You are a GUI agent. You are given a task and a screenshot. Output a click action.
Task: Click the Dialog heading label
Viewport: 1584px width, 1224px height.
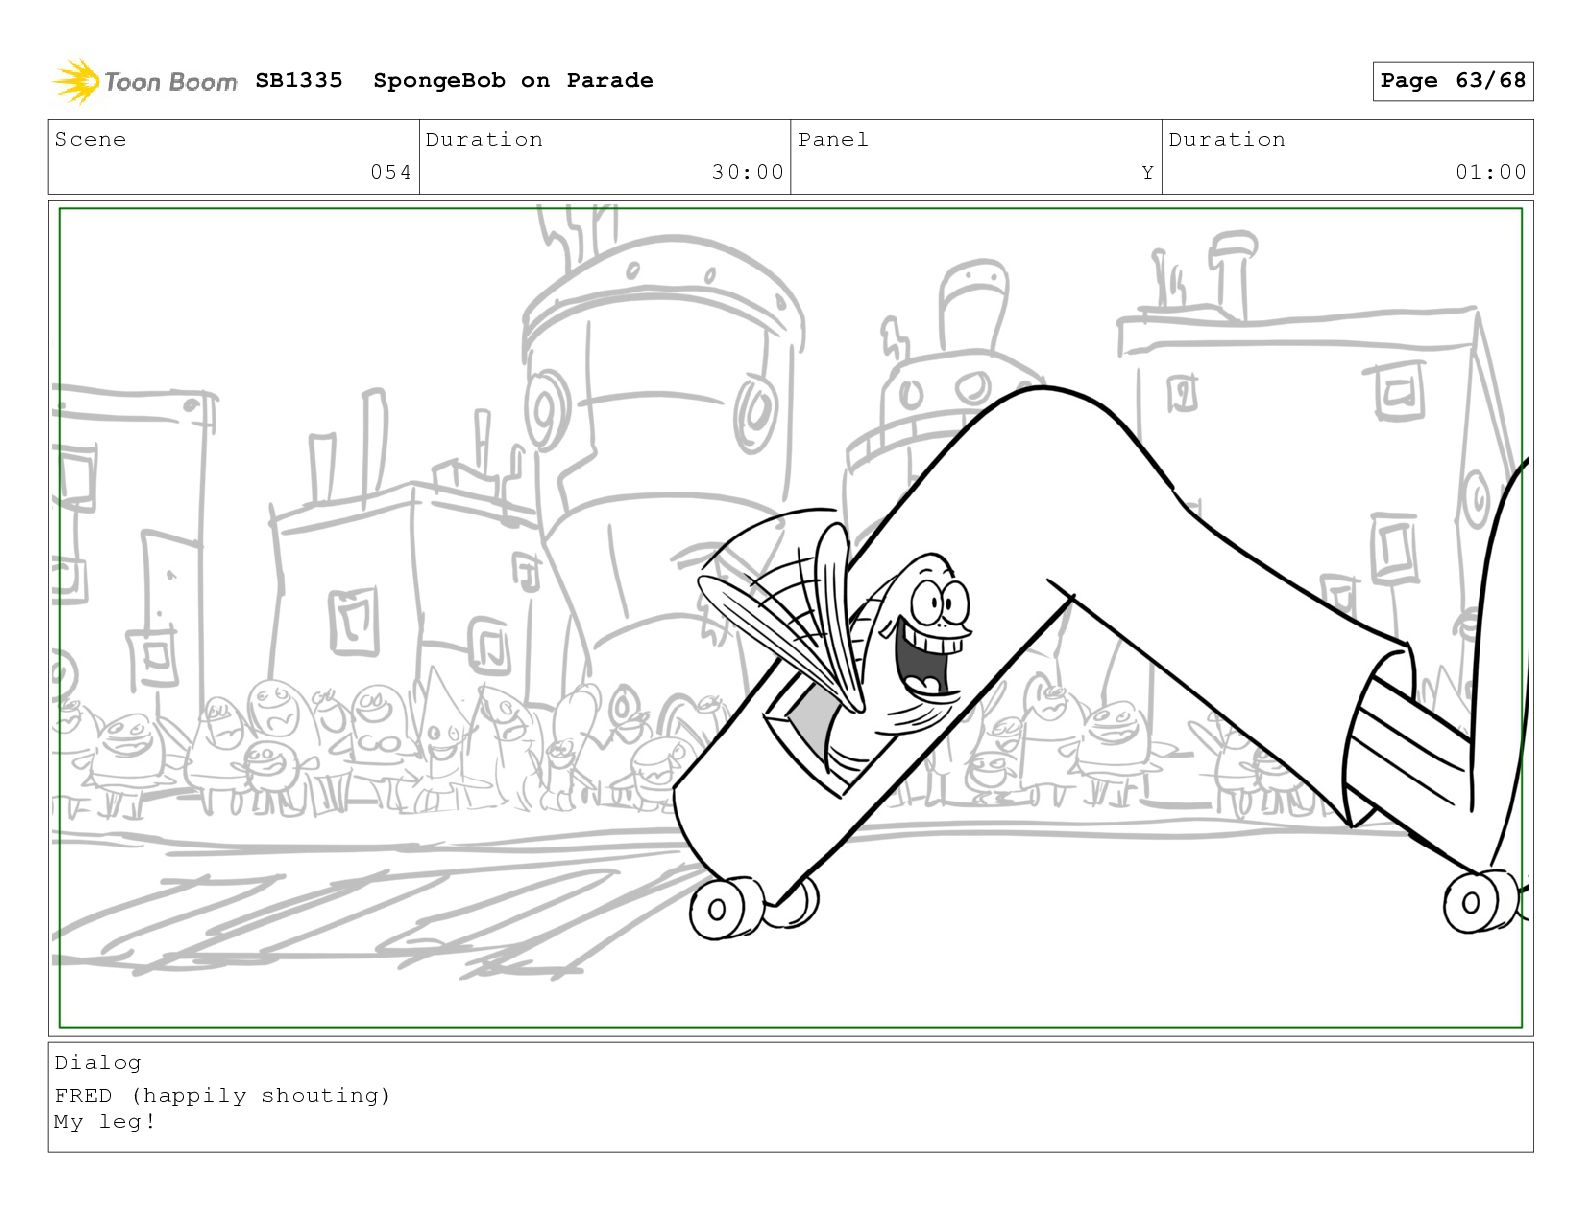pyautogui.click(x=98, y=1062)
